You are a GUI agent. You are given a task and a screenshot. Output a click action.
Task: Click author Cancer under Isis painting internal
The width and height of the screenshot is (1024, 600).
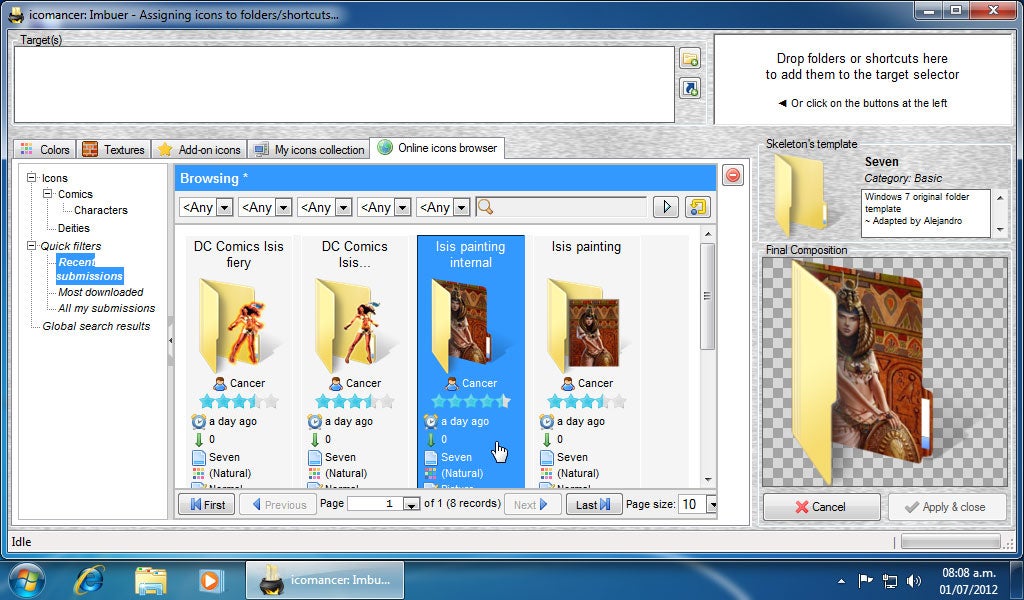(471, 383)
